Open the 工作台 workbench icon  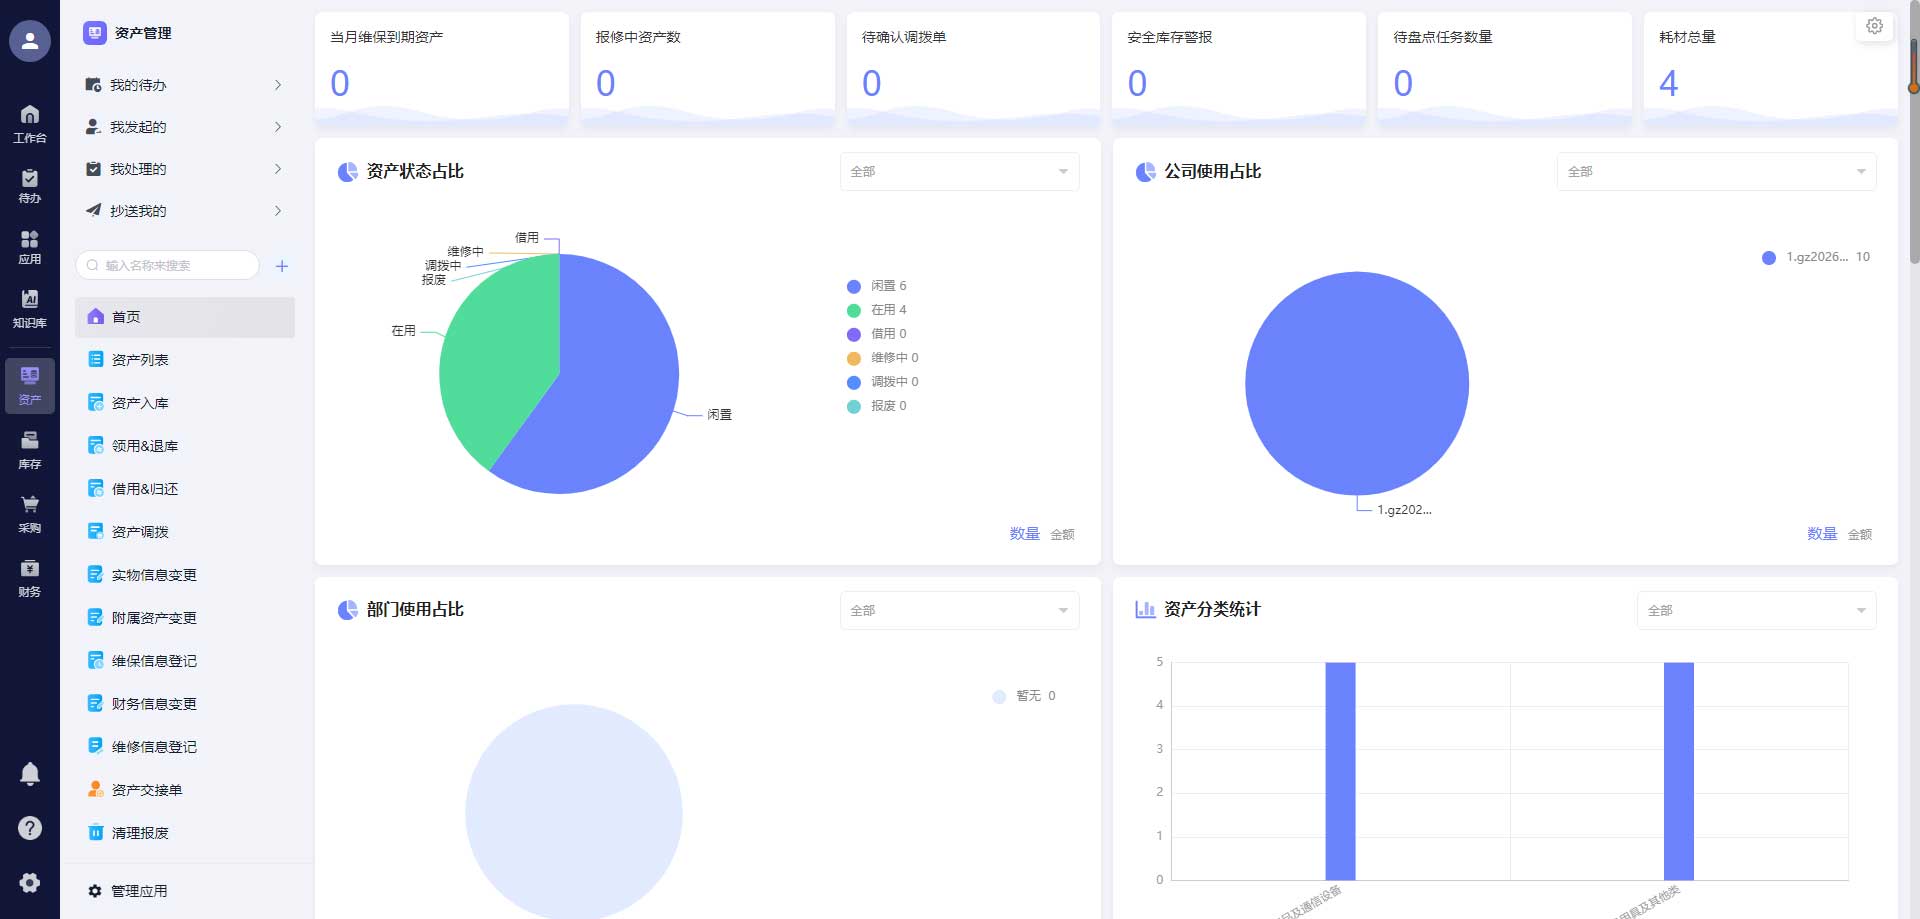(x=30, y=123)
